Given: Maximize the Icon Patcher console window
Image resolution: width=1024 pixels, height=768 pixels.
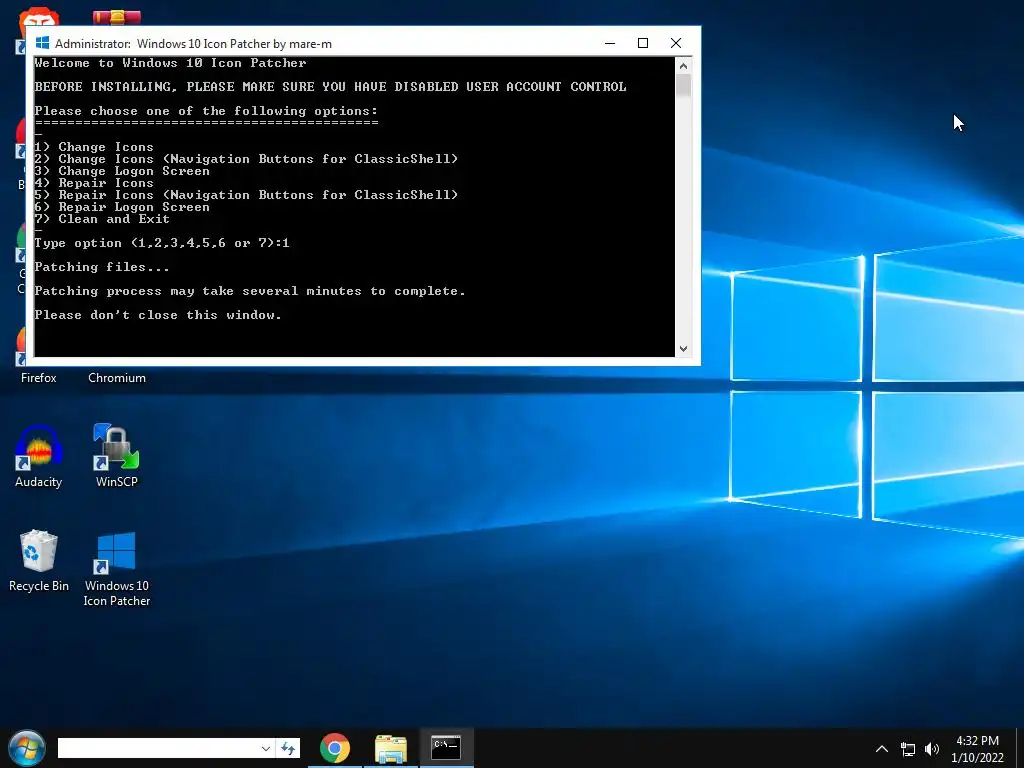Looking at the screenshot, I should pyautogui.click(x=643, y=43).
